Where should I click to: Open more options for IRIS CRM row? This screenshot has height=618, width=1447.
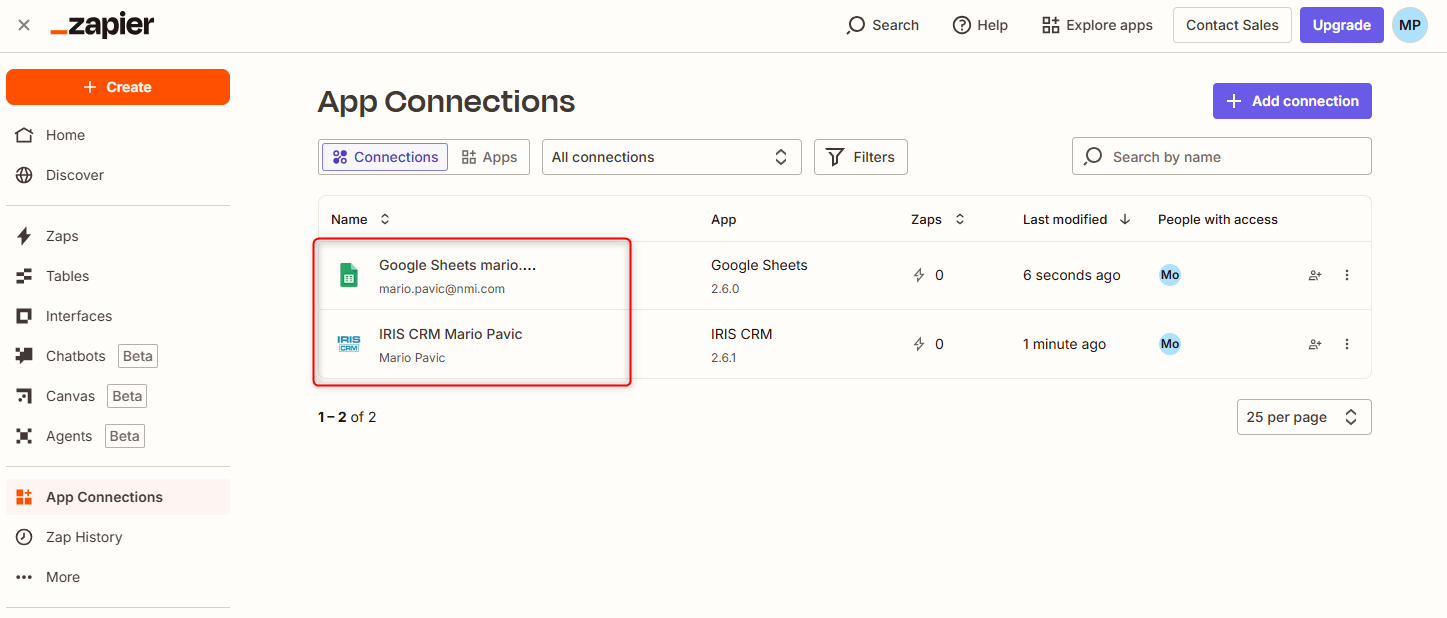pyautogui.click(x=1347, y=344)
